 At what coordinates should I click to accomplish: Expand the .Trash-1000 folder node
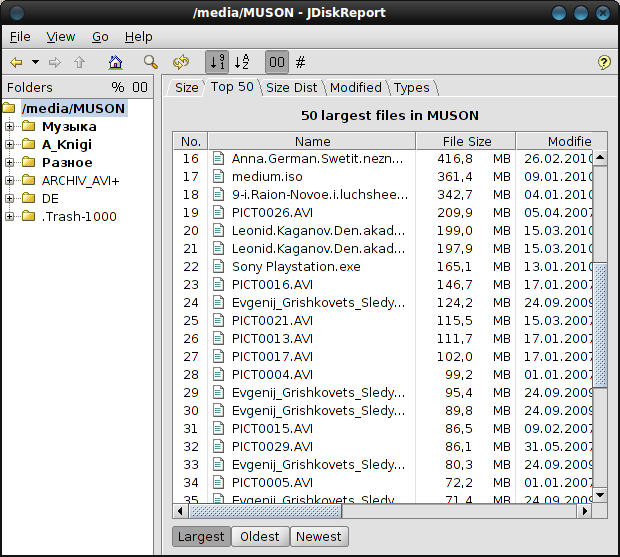click(9, 217)
